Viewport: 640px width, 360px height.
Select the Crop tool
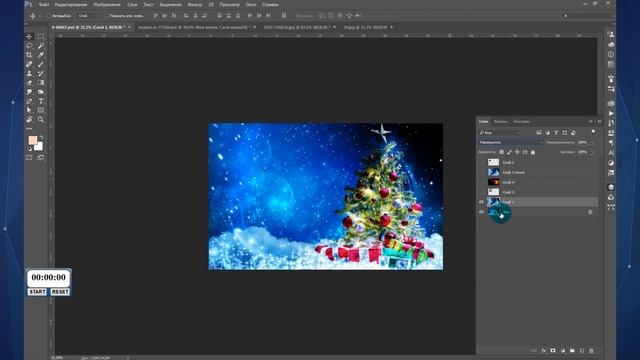coord(29,55)
